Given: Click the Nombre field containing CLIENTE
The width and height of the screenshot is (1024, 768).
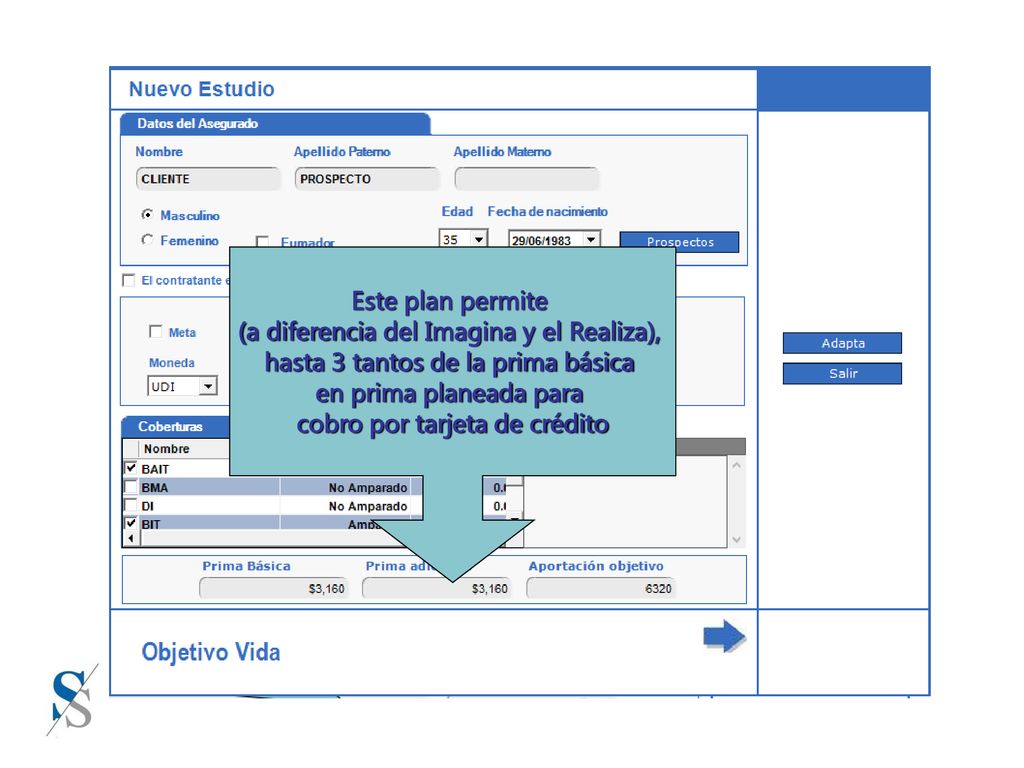Looking at the screenshot, I should click(208, 179).
